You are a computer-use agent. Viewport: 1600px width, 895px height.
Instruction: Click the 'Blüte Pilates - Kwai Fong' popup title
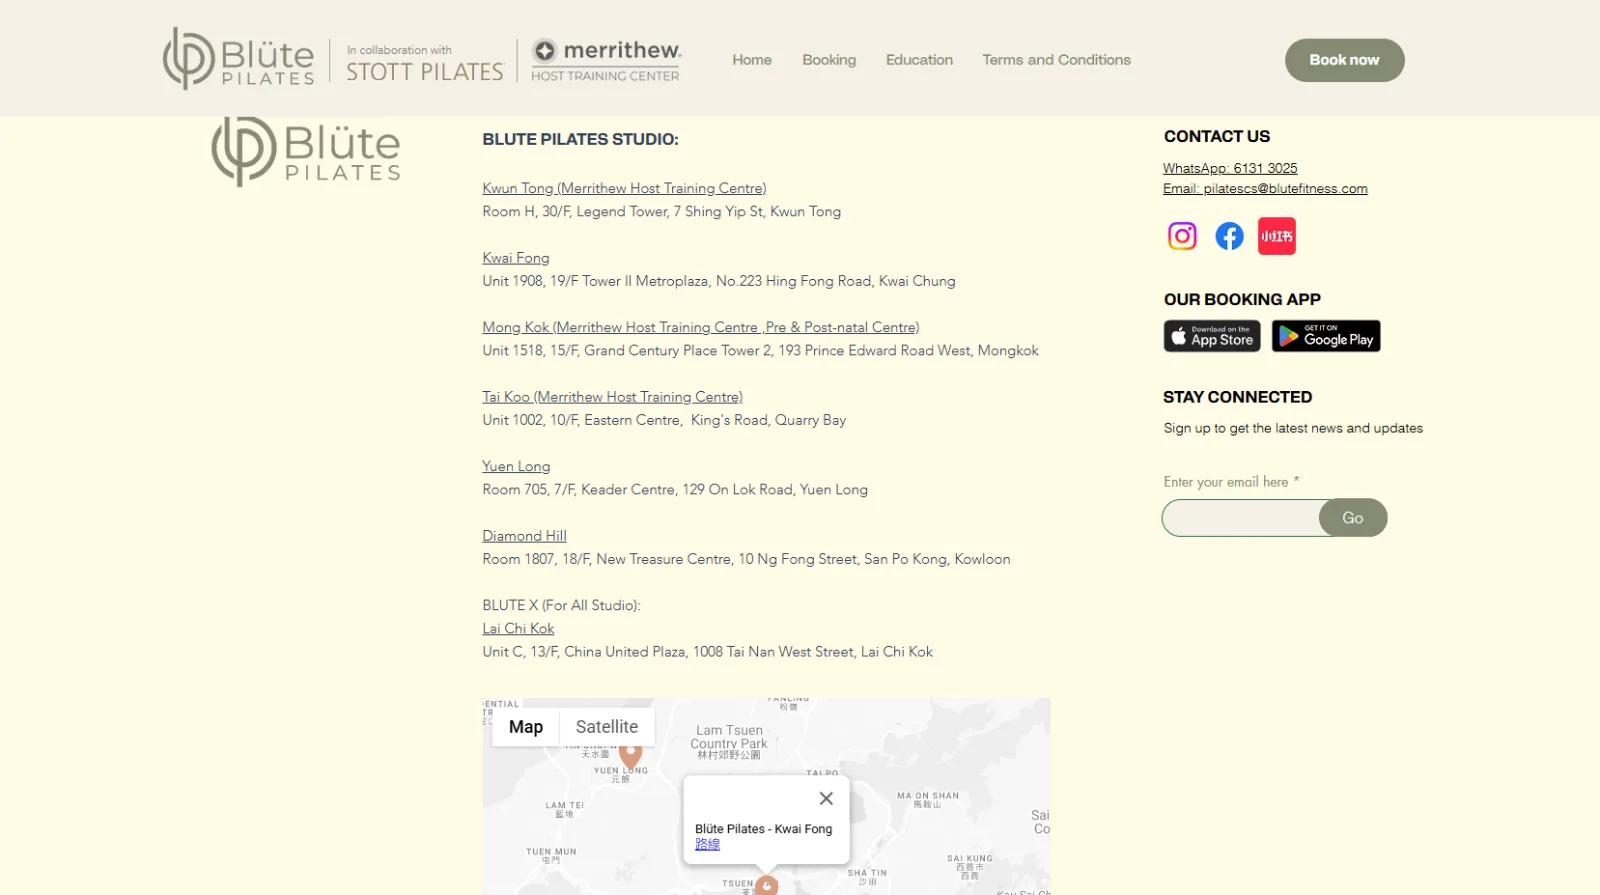[x=764, y=829]
